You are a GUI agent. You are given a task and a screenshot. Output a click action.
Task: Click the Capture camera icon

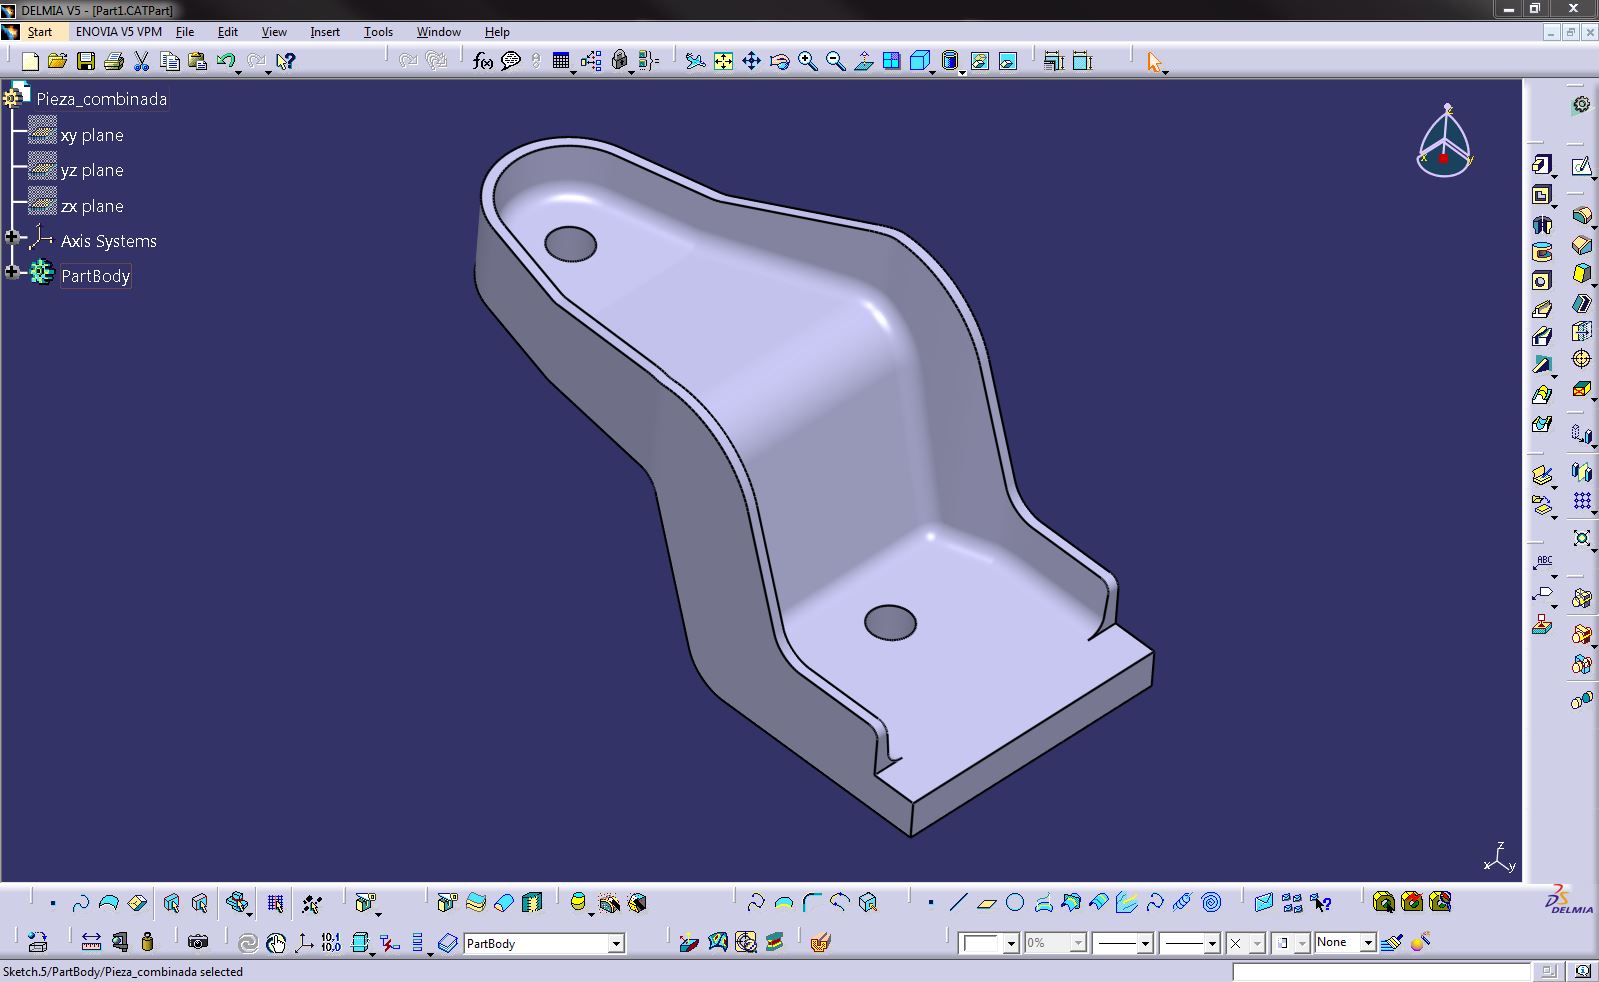pos(198,942)
